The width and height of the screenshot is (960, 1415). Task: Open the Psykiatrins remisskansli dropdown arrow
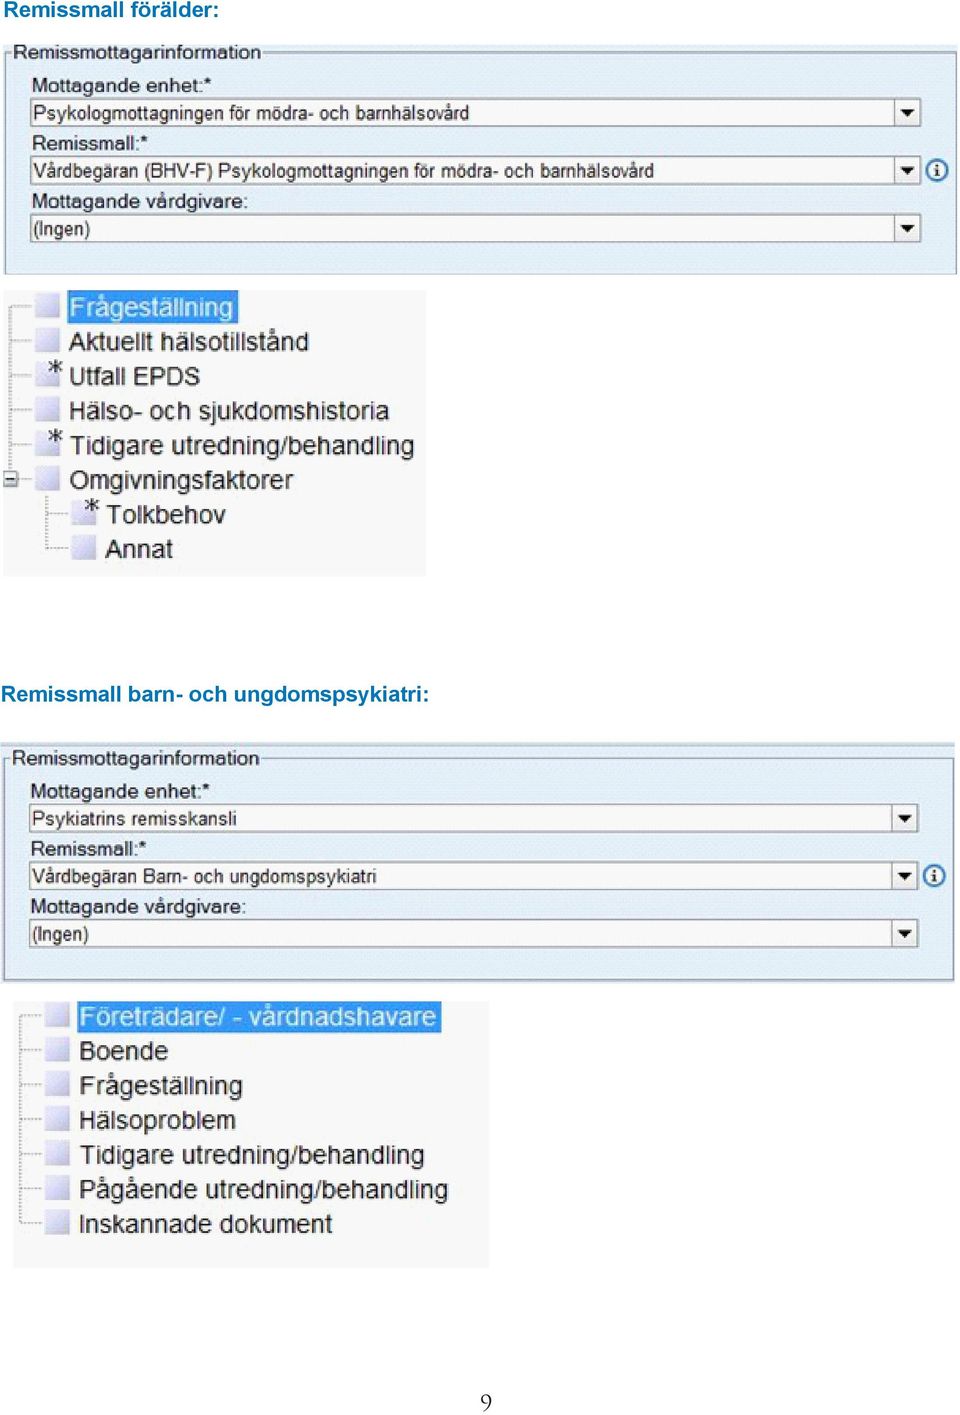click(905, 819)
